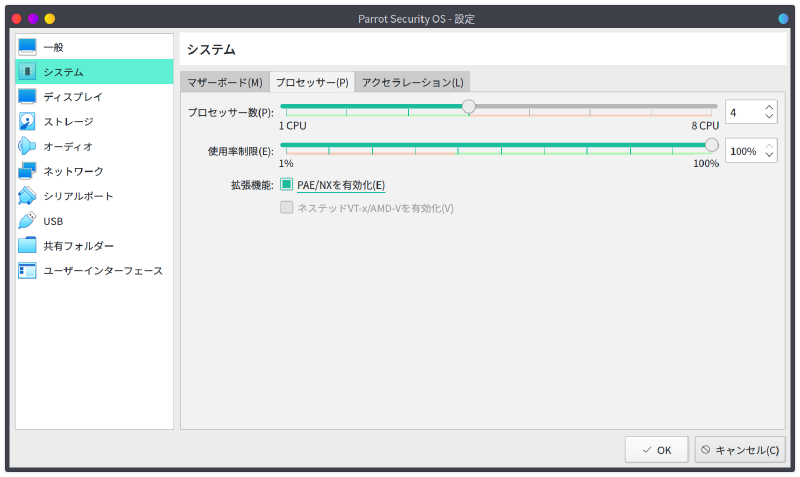Click the ストレージ disk icon
Screen dimensions: 800x477
coord(27,121)
